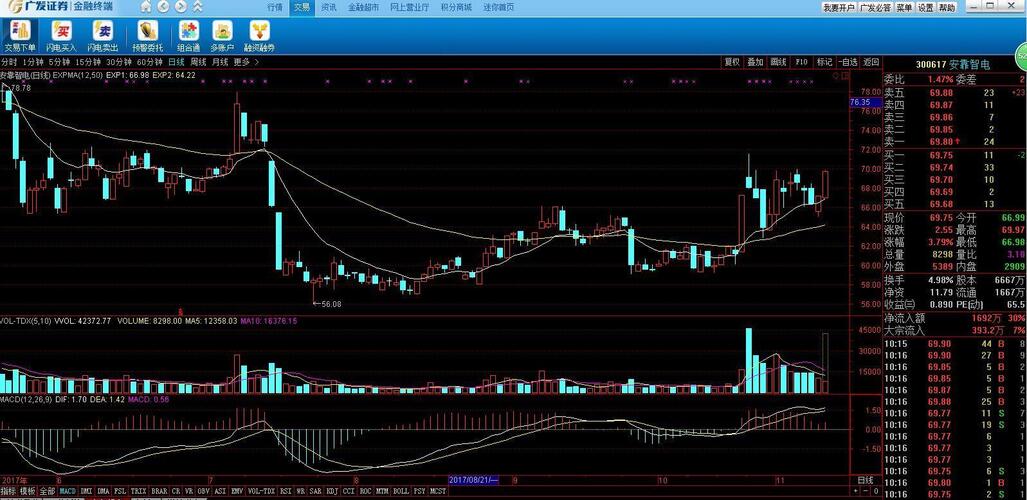The width and height of the screenshot is (1027, 500).
Task: Select the 15分钟 chart period
Action: (x=88, y=62)
